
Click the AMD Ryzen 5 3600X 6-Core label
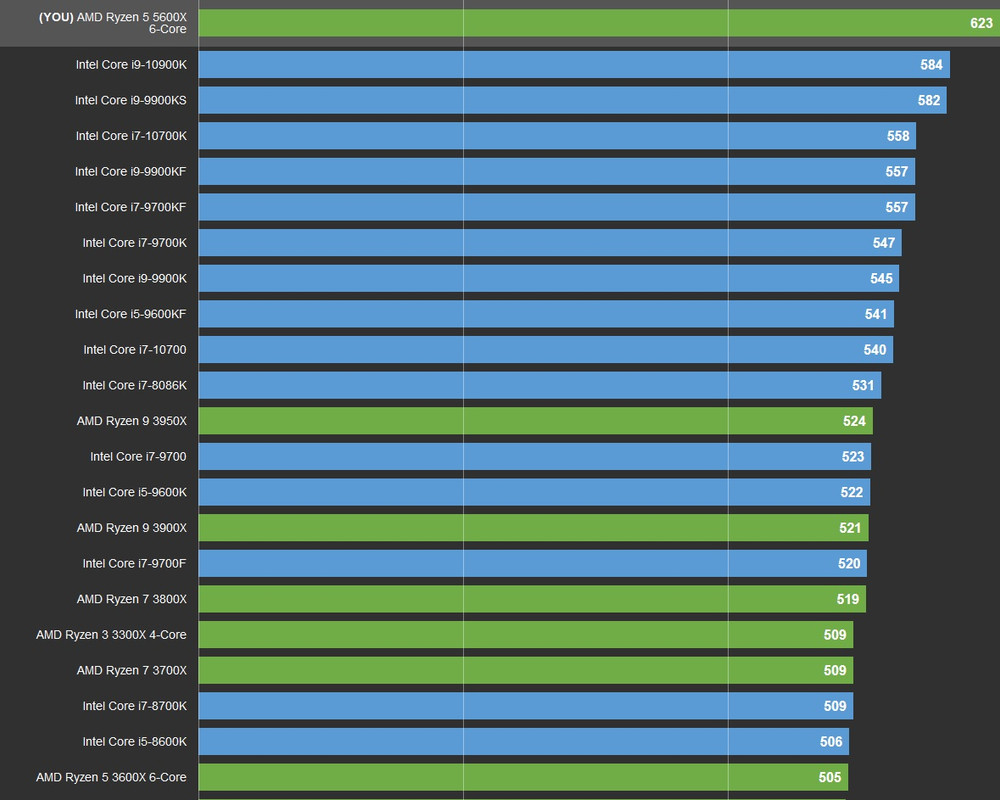pyautogui.click(x=112, y=778)
